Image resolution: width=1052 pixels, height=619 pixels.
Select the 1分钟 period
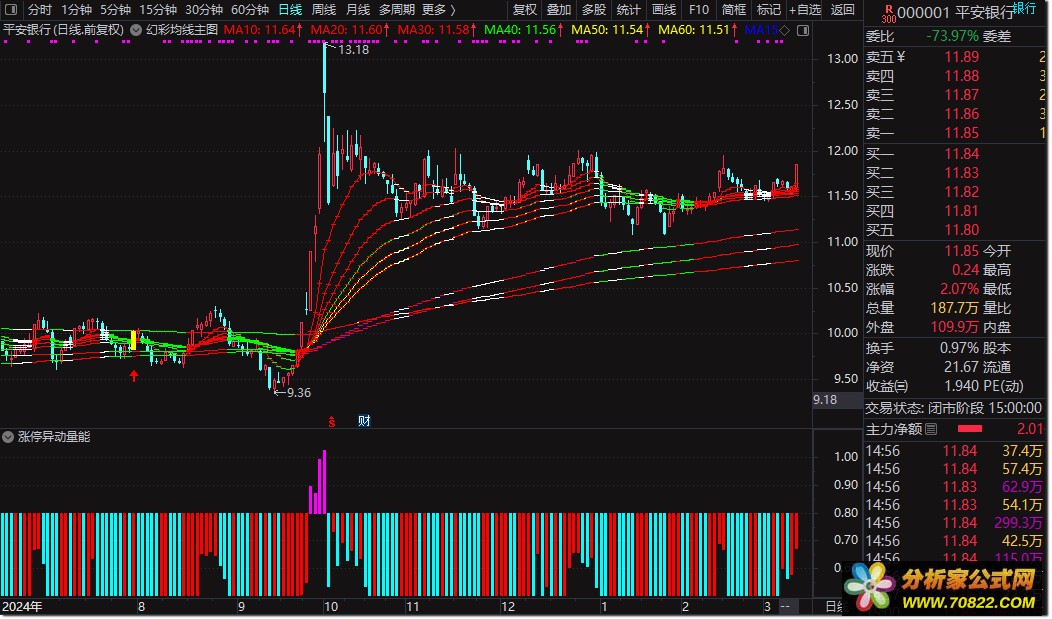click(x=76, y=9)
